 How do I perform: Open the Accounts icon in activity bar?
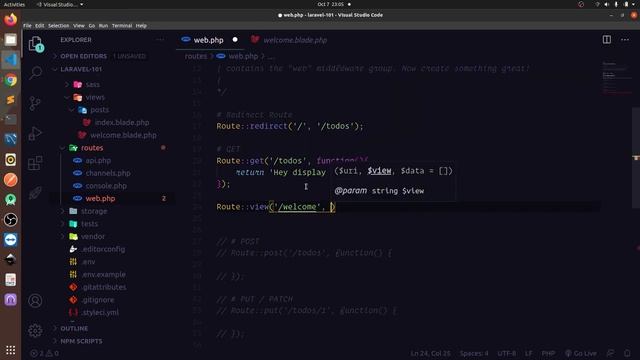point(36,301)
